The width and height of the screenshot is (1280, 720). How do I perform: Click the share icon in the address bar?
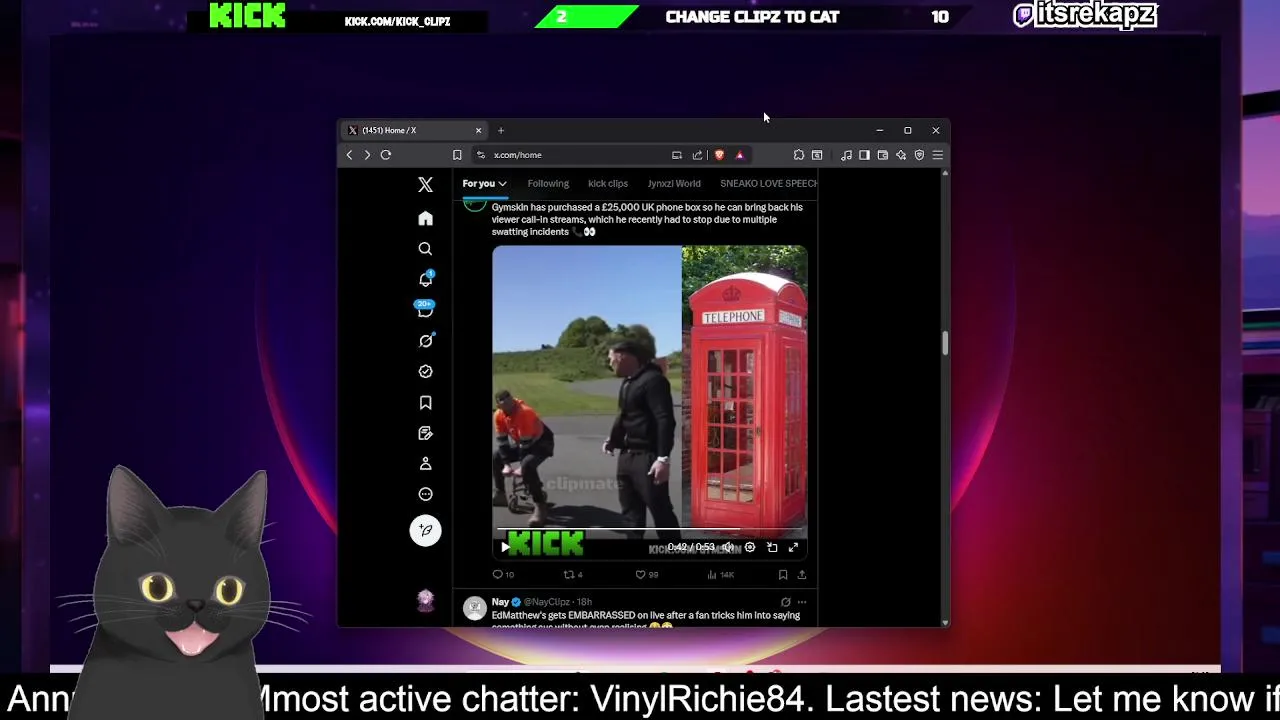click(x=697, y=155)
